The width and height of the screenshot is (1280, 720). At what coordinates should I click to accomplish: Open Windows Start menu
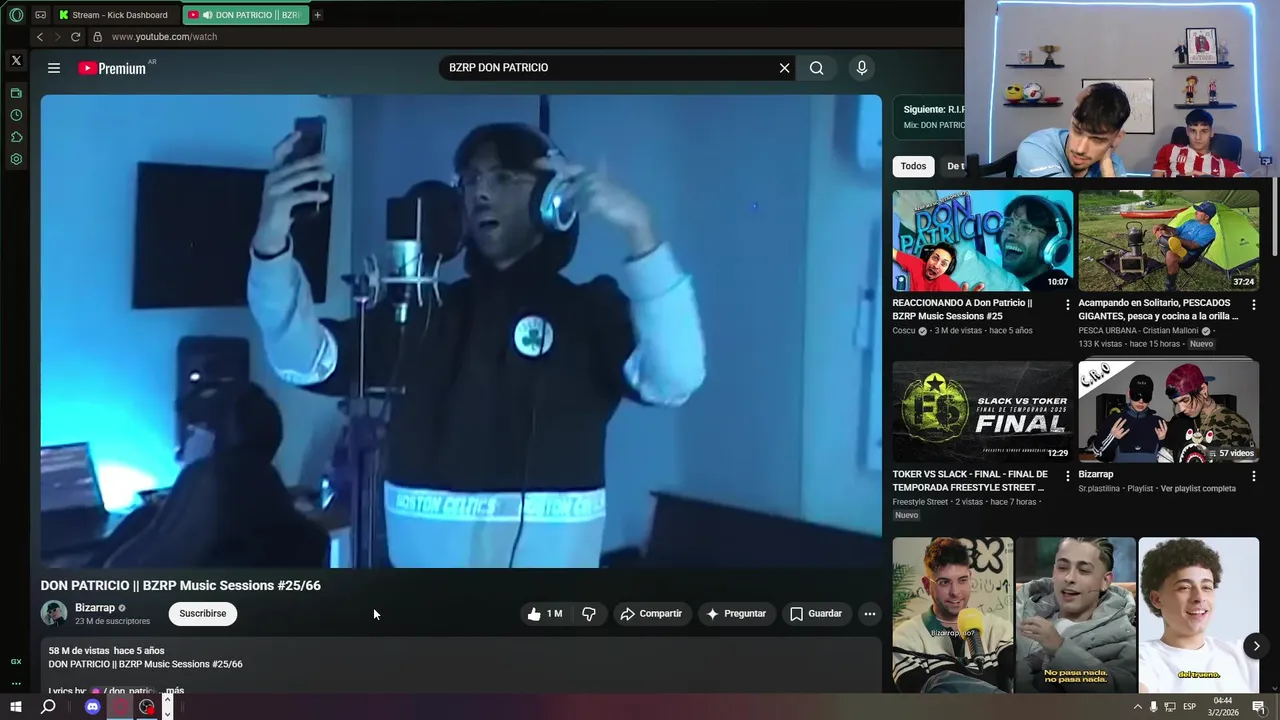point(16,707)
